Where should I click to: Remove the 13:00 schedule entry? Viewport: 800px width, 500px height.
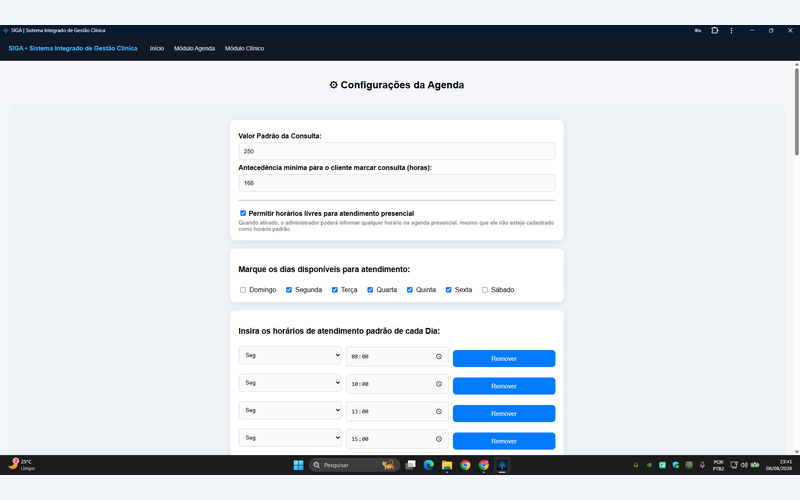tap(504, 414)
